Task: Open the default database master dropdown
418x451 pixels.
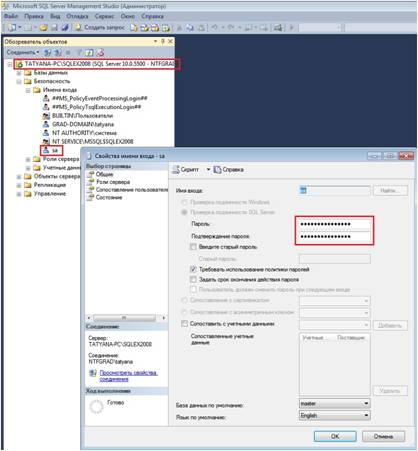Action: click(x=334, y=404)
